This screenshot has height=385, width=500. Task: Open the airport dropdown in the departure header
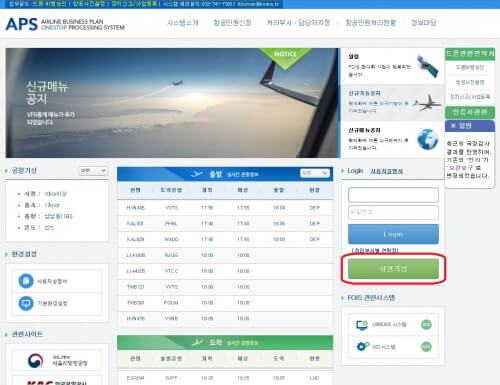315,173
